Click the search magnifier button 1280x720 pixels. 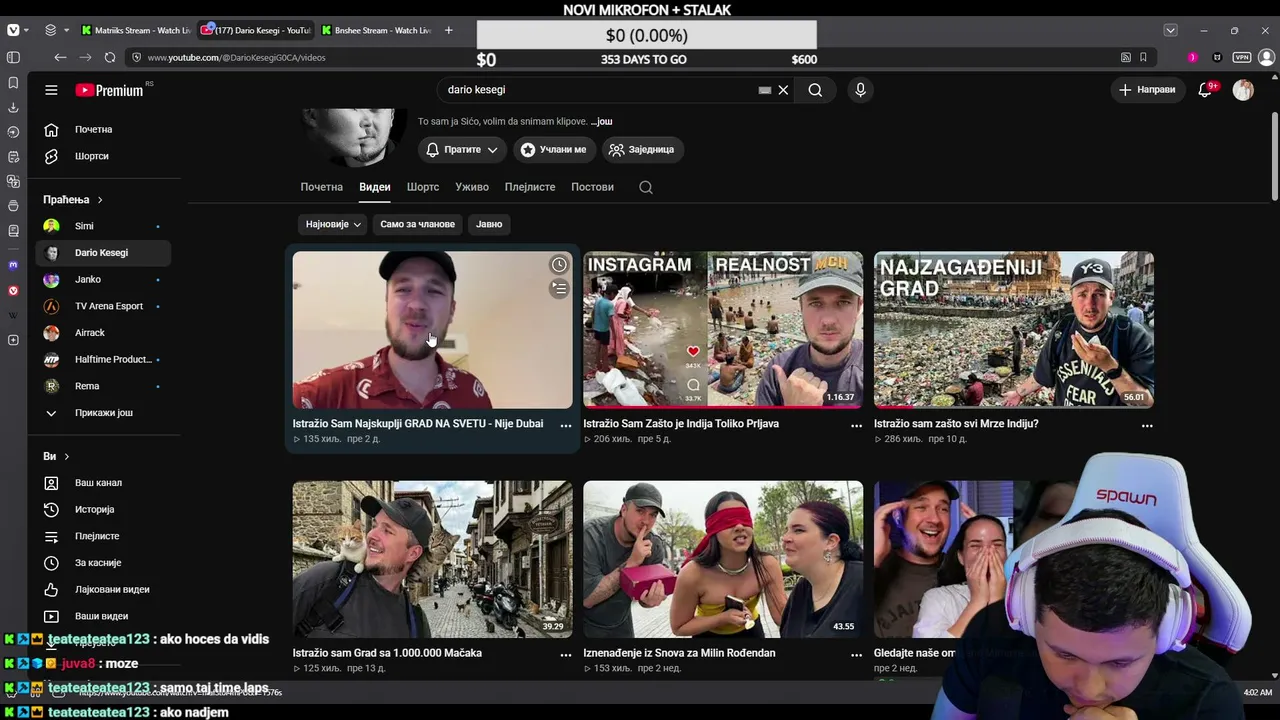(815, 90)
